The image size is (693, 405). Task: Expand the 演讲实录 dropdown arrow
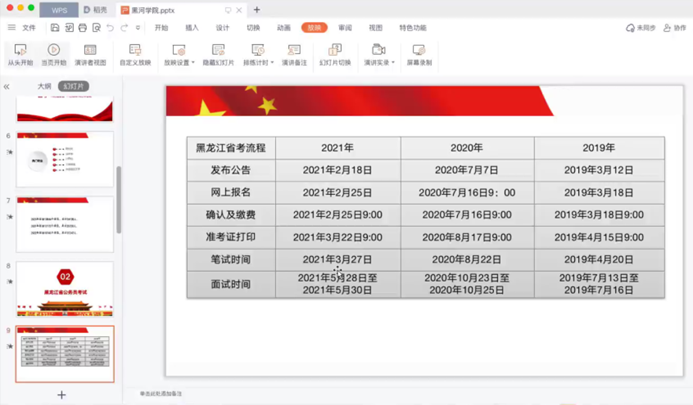click(393, 63)
